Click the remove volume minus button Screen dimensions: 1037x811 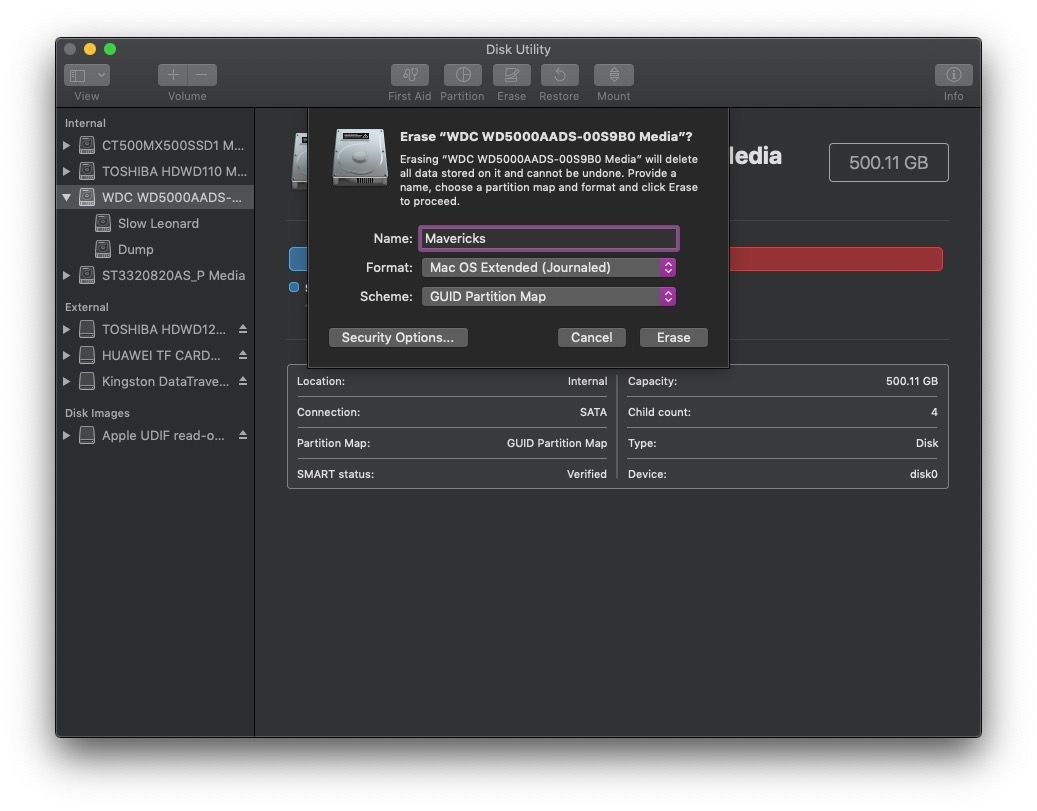[x=202, y=76]
